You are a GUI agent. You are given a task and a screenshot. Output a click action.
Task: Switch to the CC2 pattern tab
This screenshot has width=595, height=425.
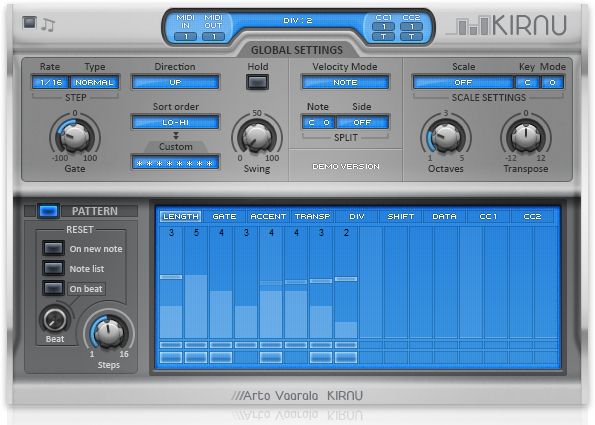pos(532,216)
